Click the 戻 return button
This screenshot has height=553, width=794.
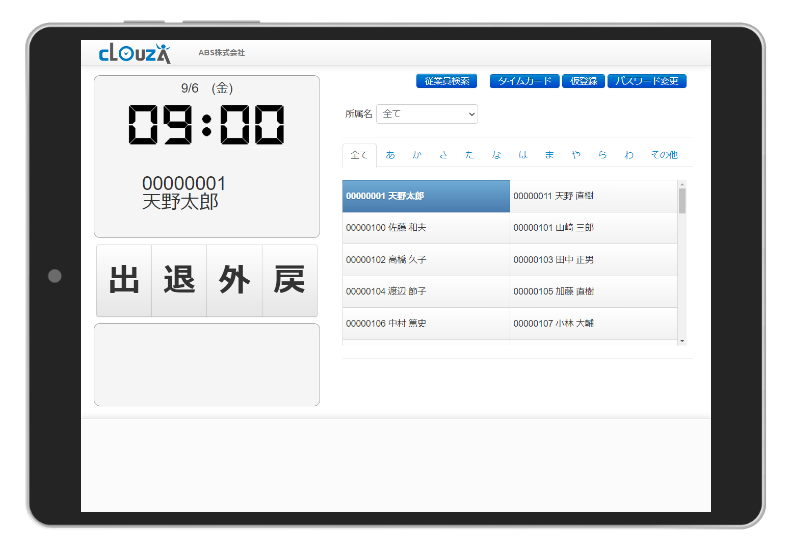point(290,281)
